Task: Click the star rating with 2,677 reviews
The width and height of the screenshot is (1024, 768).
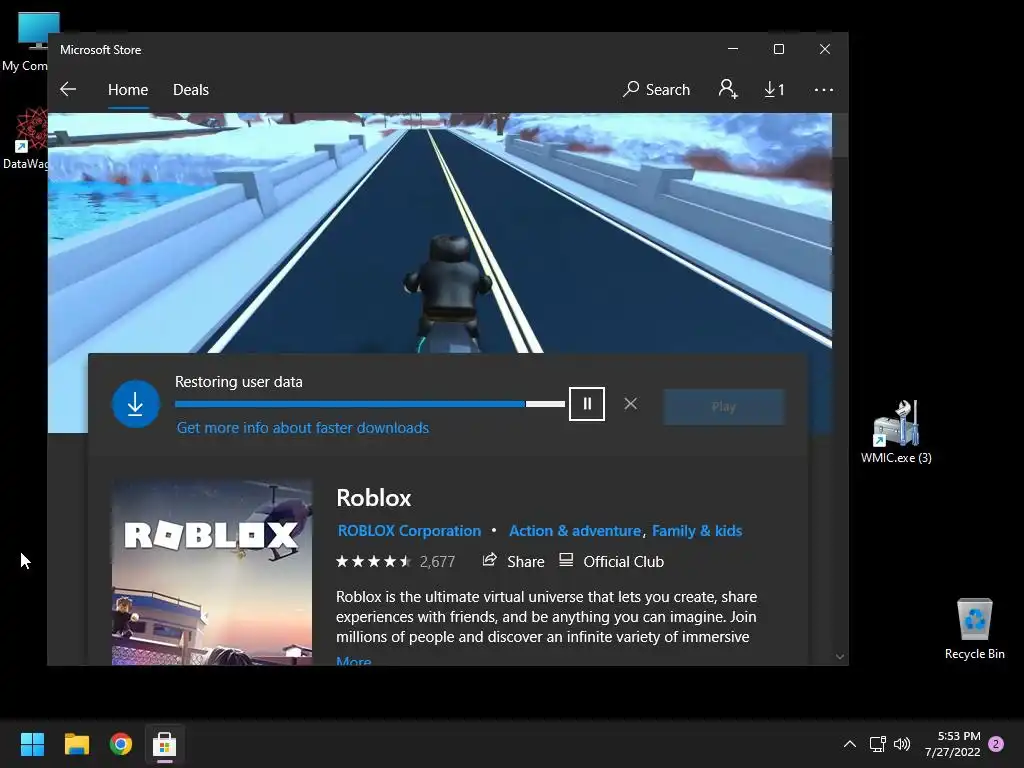Action: pyautogui.click(x=395, y=561)
